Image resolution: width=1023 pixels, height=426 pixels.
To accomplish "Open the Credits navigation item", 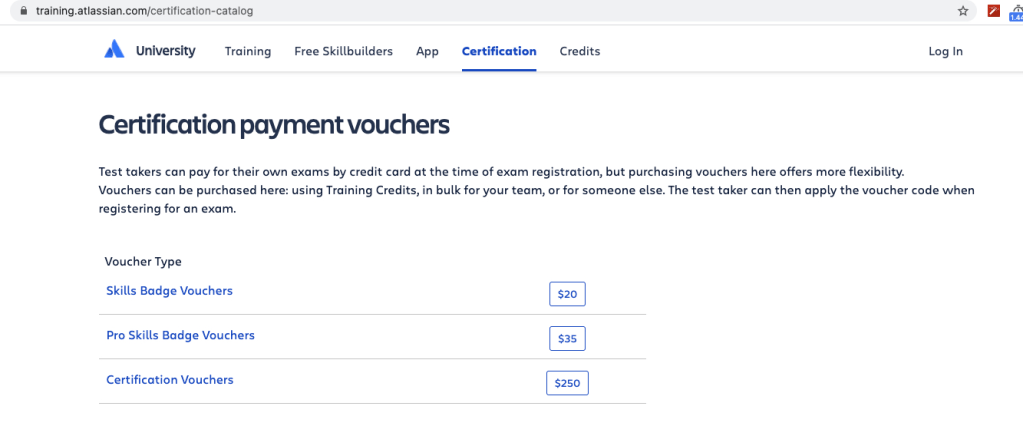I will (x=580, y=51).
